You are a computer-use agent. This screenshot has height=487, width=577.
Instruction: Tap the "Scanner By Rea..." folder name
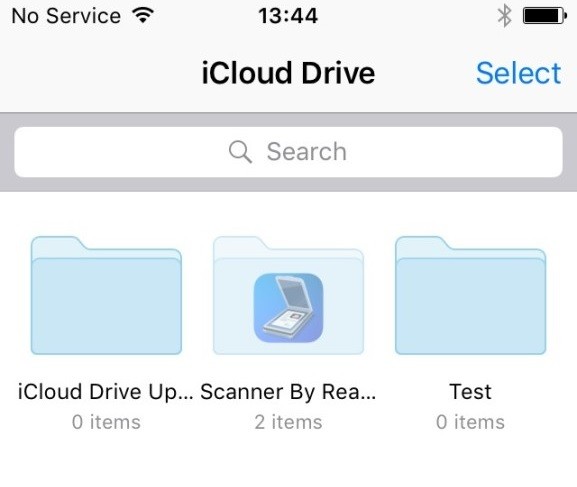click(x=288, y=391)
